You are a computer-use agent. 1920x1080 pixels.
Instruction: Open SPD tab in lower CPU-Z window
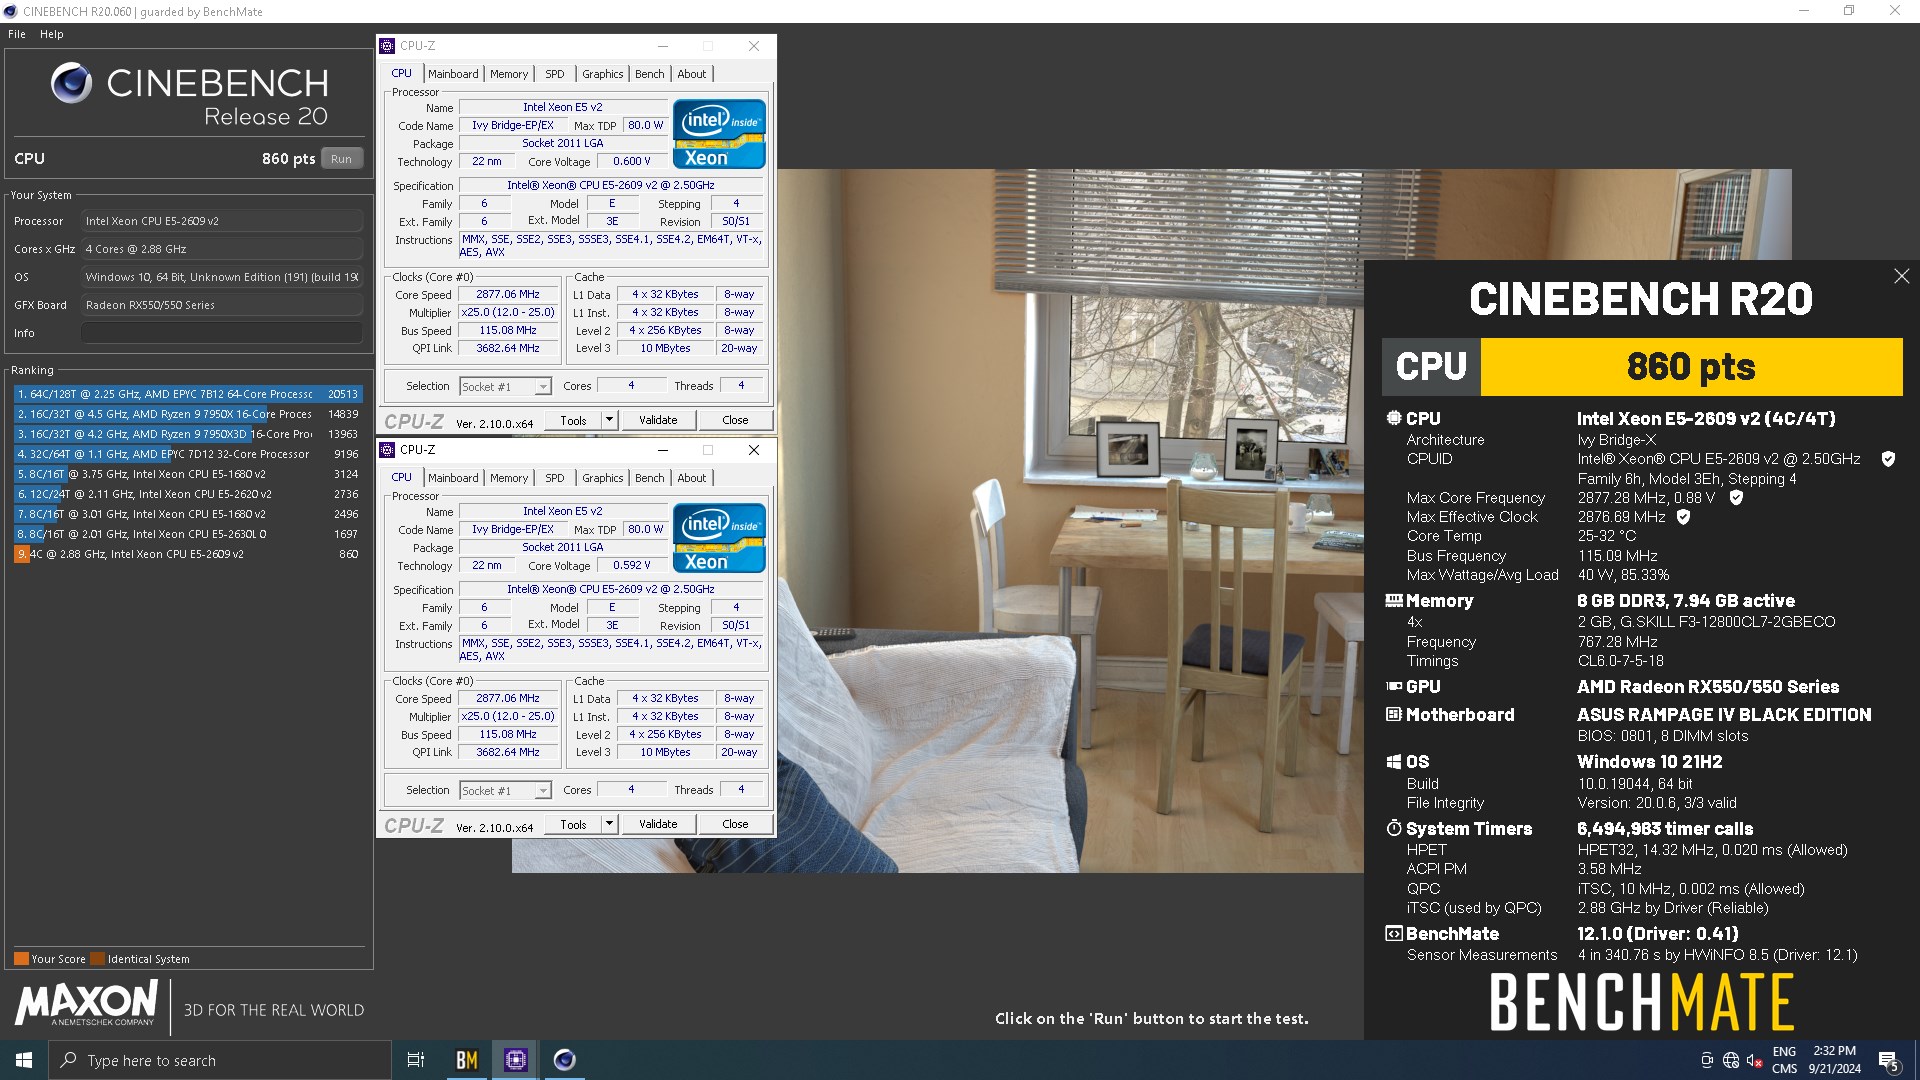(x=555, y=478)
